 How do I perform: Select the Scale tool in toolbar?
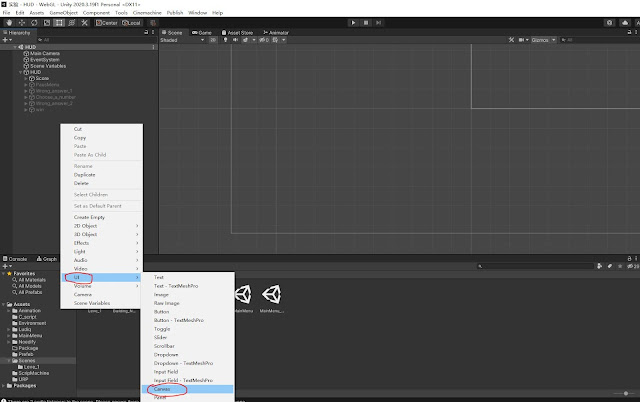pyautogui.click(x=47, y=23)
